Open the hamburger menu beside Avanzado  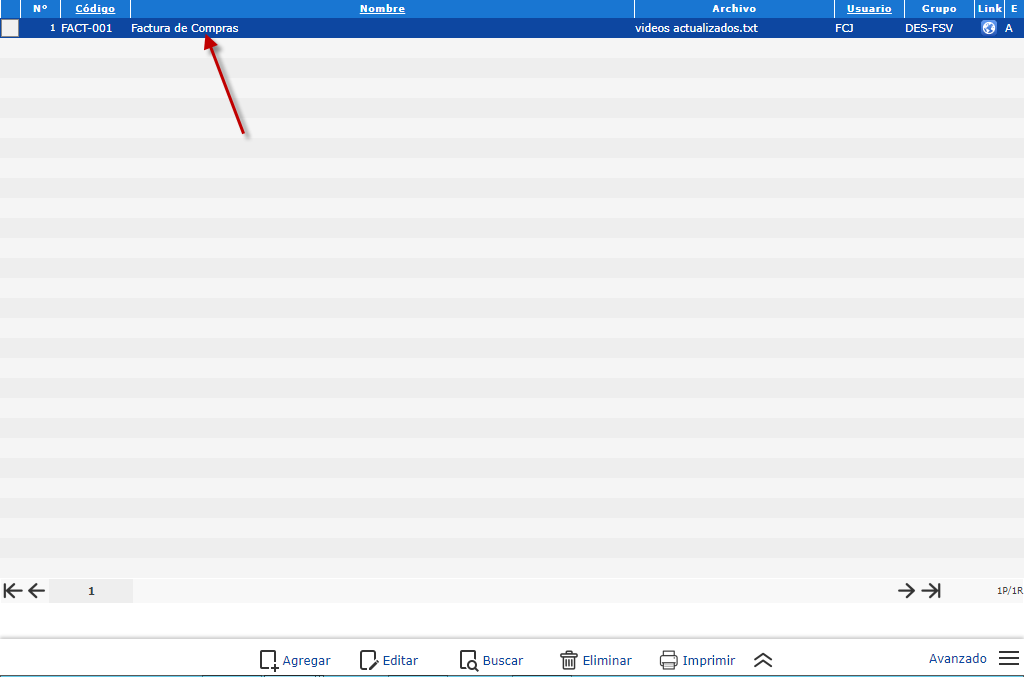pos(1009,658)
